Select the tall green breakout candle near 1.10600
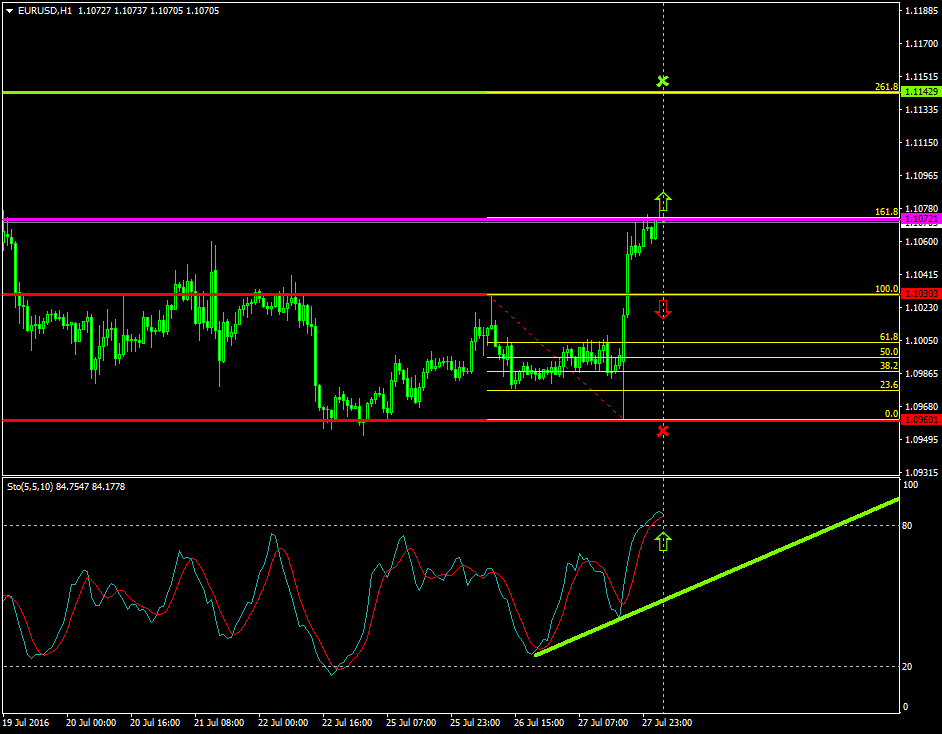 [629, 280]
